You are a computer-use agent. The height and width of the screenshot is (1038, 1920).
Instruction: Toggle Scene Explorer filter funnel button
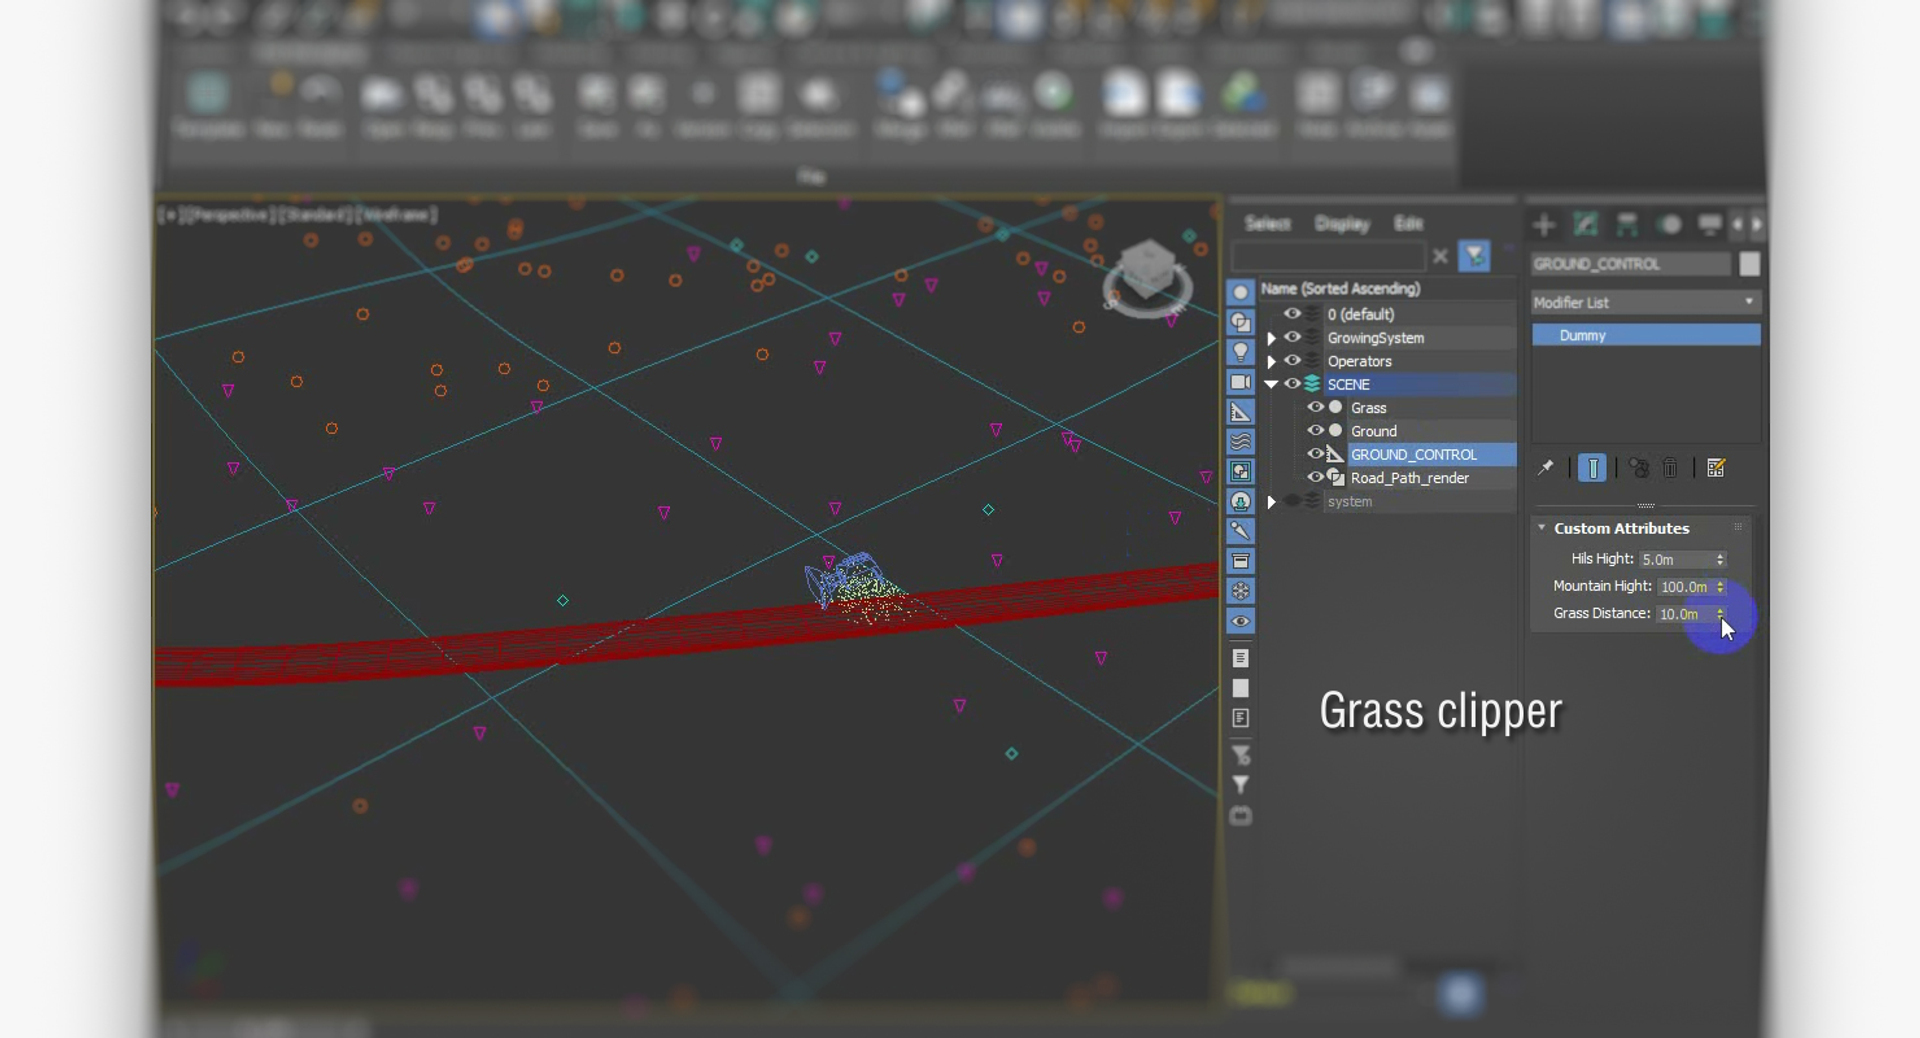point(1474,256)
